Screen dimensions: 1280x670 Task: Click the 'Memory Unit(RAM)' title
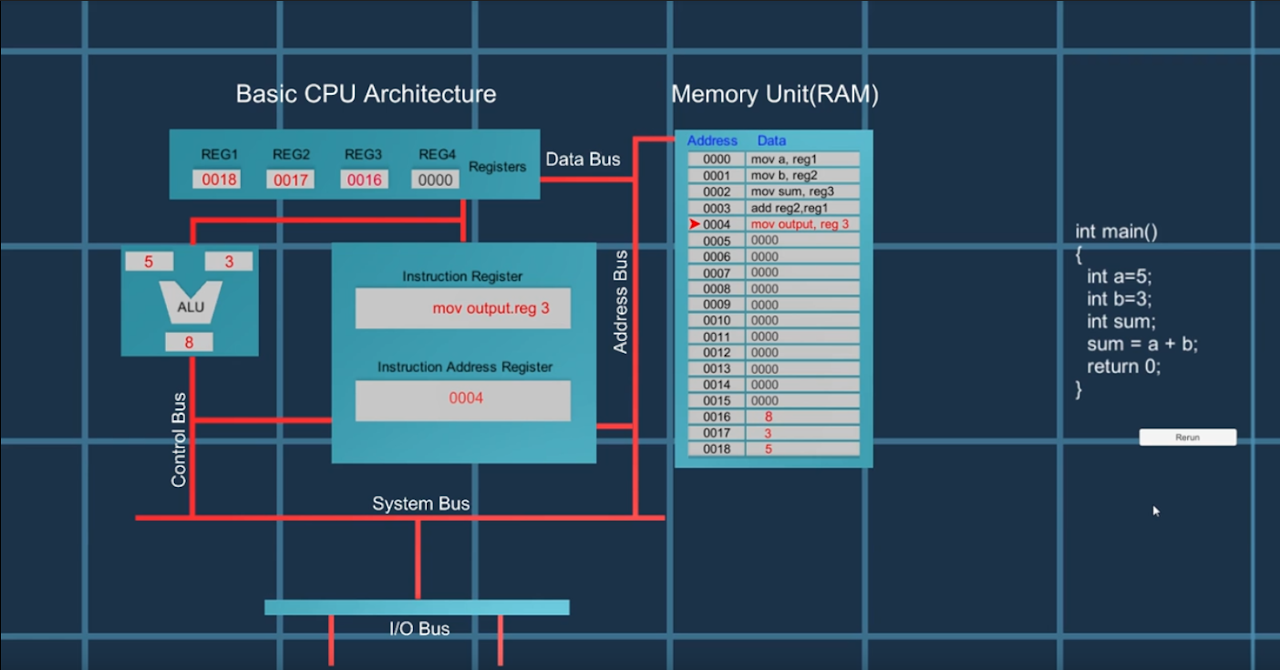coord(774,94)
